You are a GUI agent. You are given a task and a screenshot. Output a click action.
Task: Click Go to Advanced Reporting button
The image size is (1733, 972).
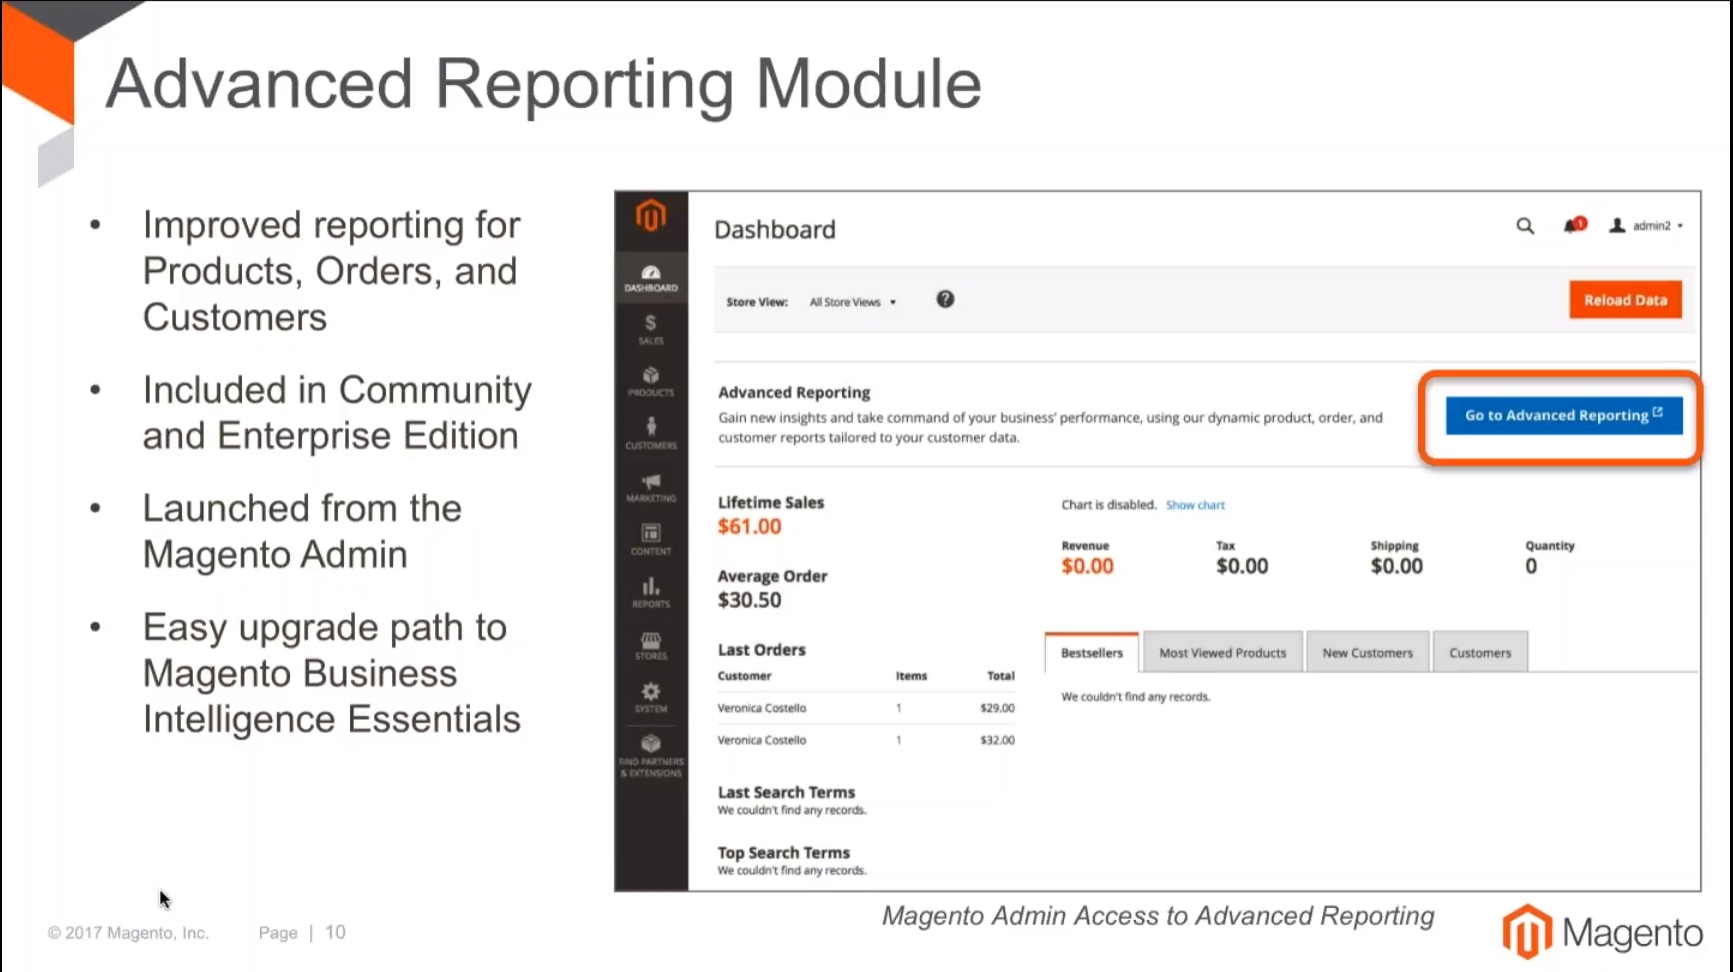1564,415
